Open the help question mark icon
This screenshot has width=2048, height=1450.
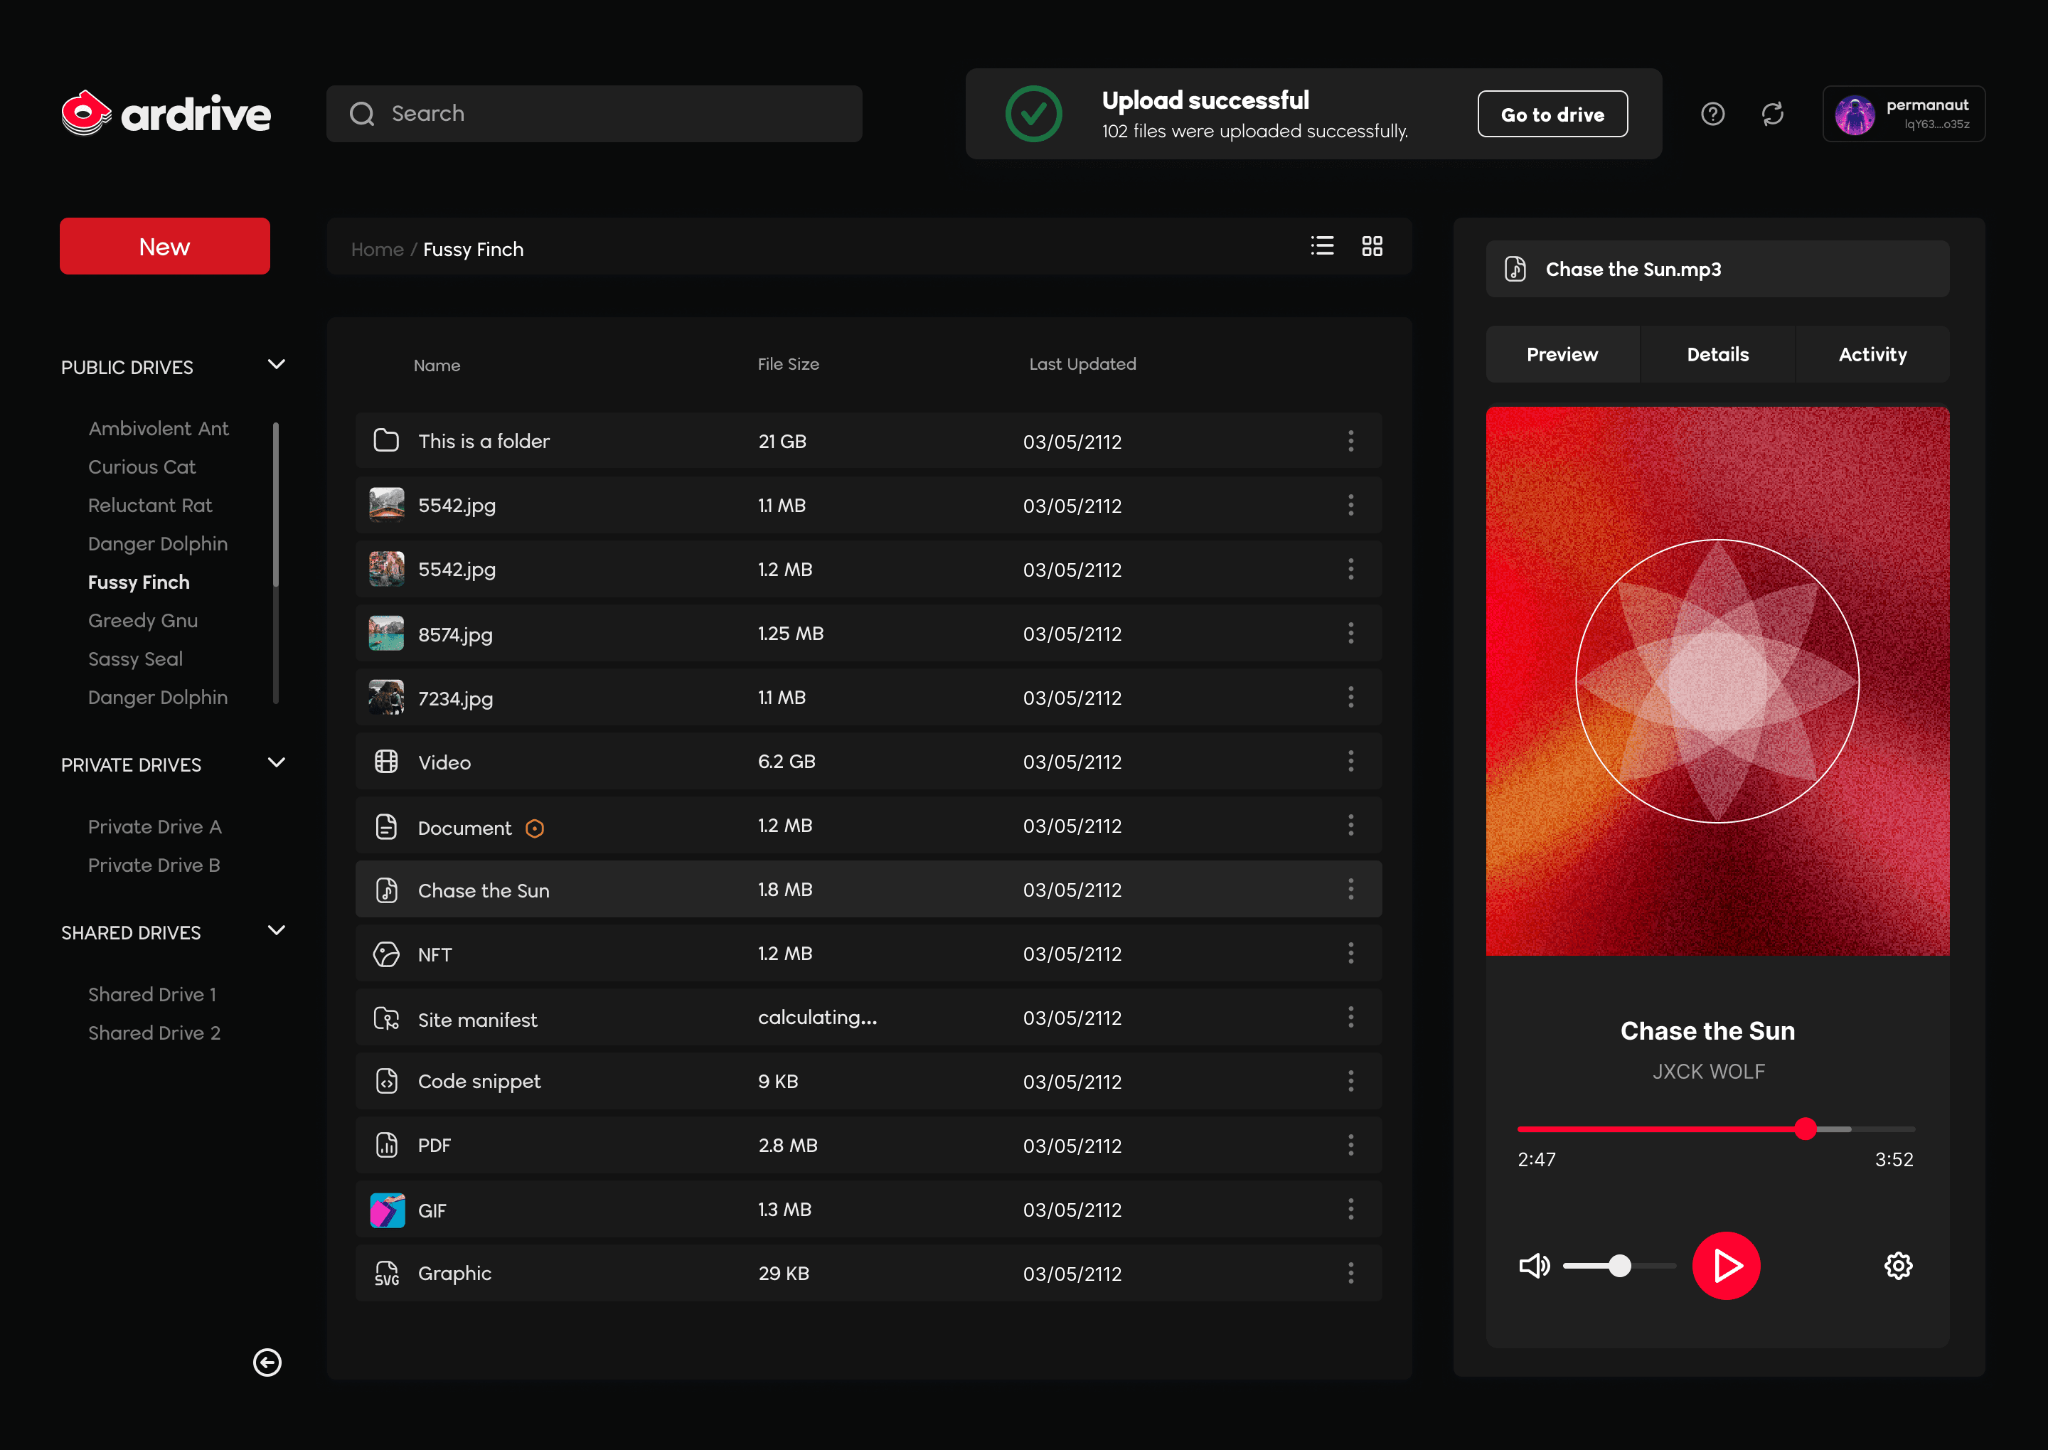(x=1713, y=114)
